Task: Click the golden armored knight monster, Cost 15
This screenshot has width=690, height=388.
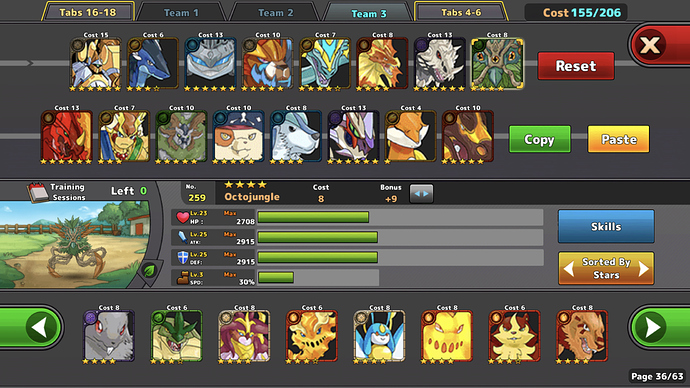Action: tap(95, 64)
